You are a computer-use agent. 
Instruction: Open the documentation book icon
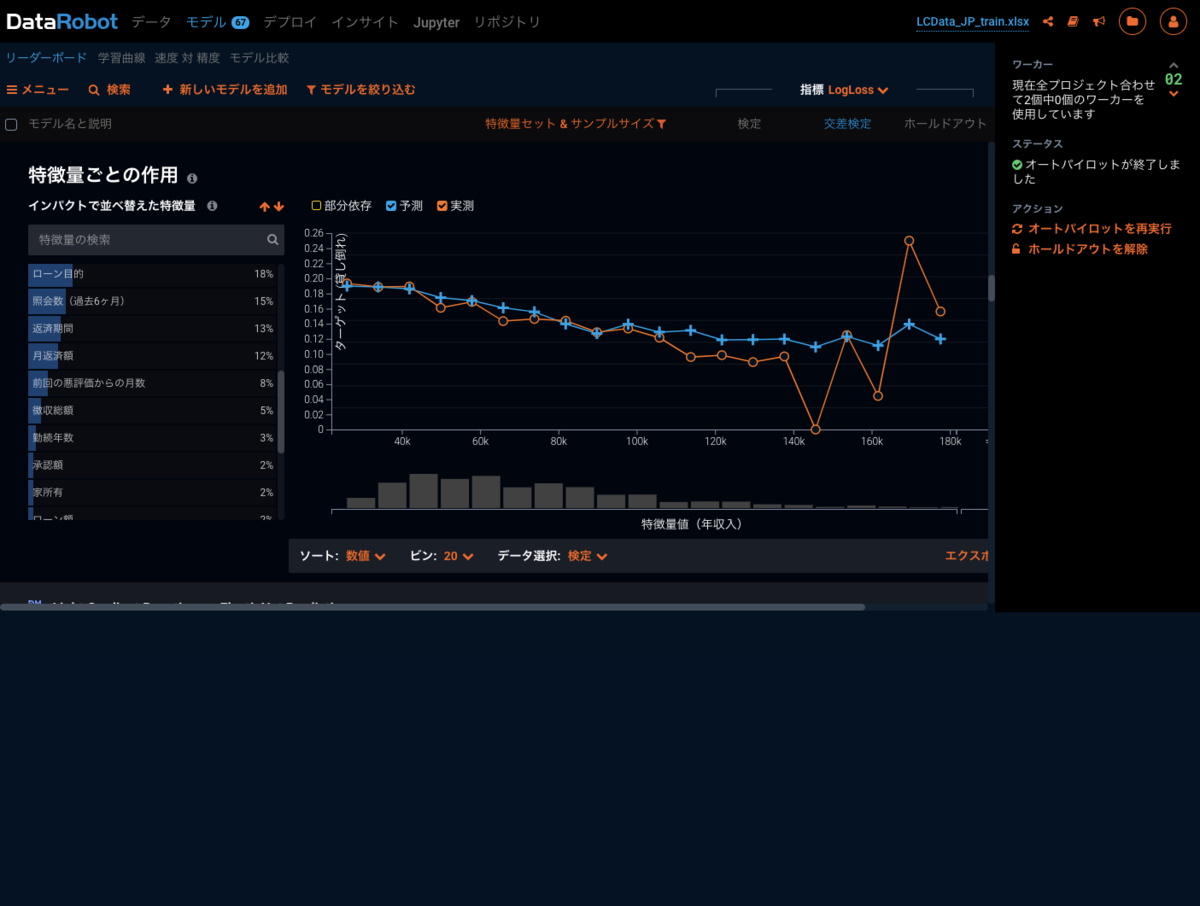(1073, 21)
